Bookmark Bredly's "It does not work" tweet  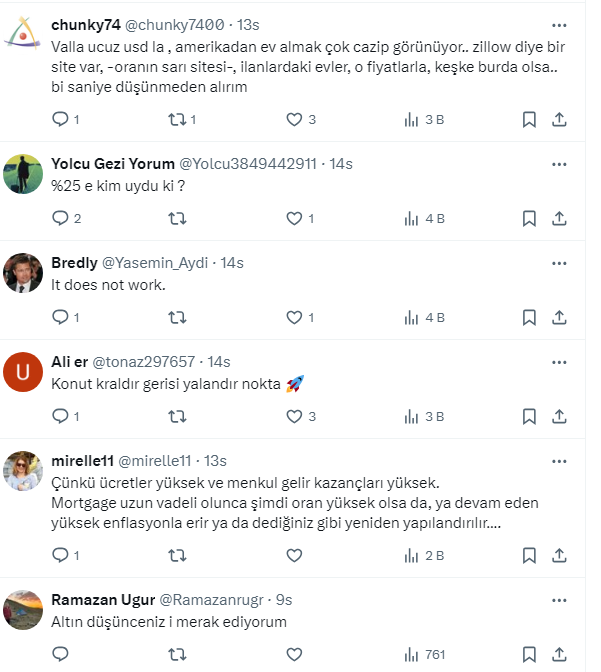coord(529,318)
